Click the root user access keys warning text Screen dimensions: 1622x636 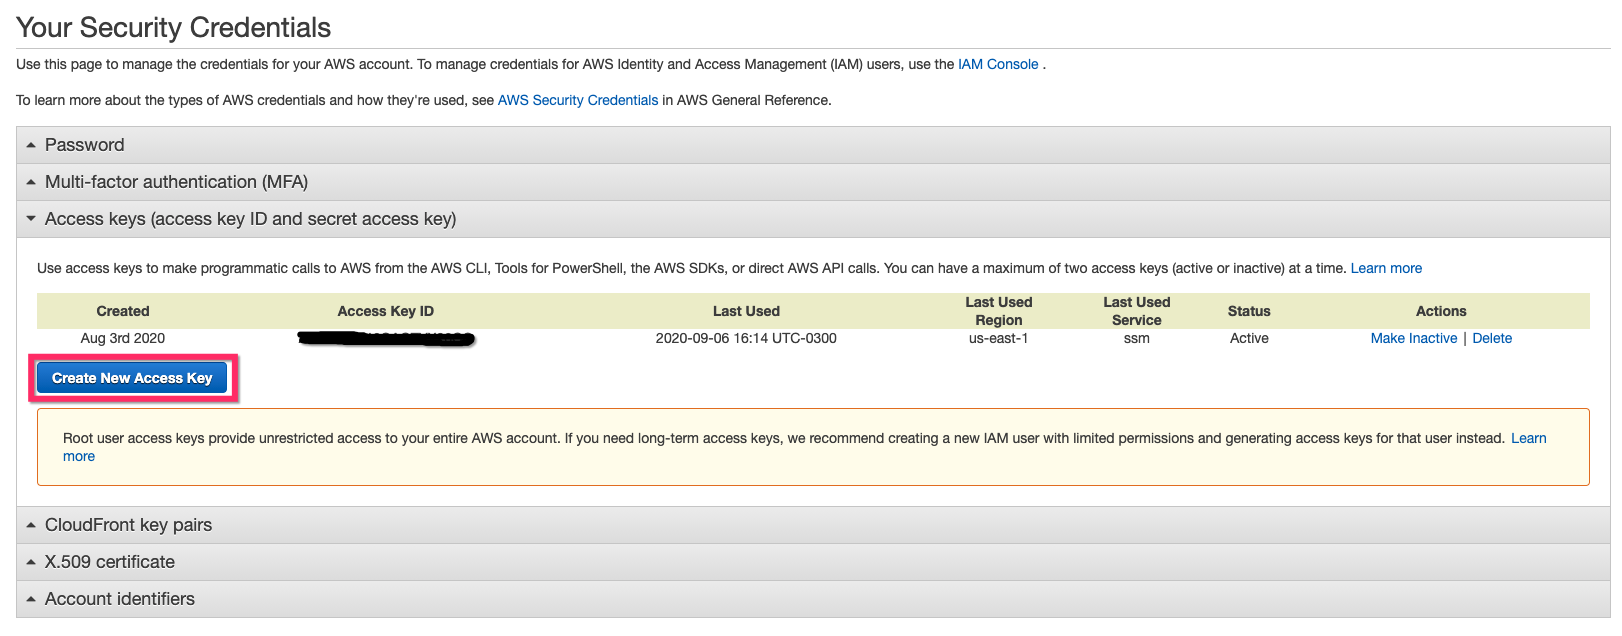(784, 438)
